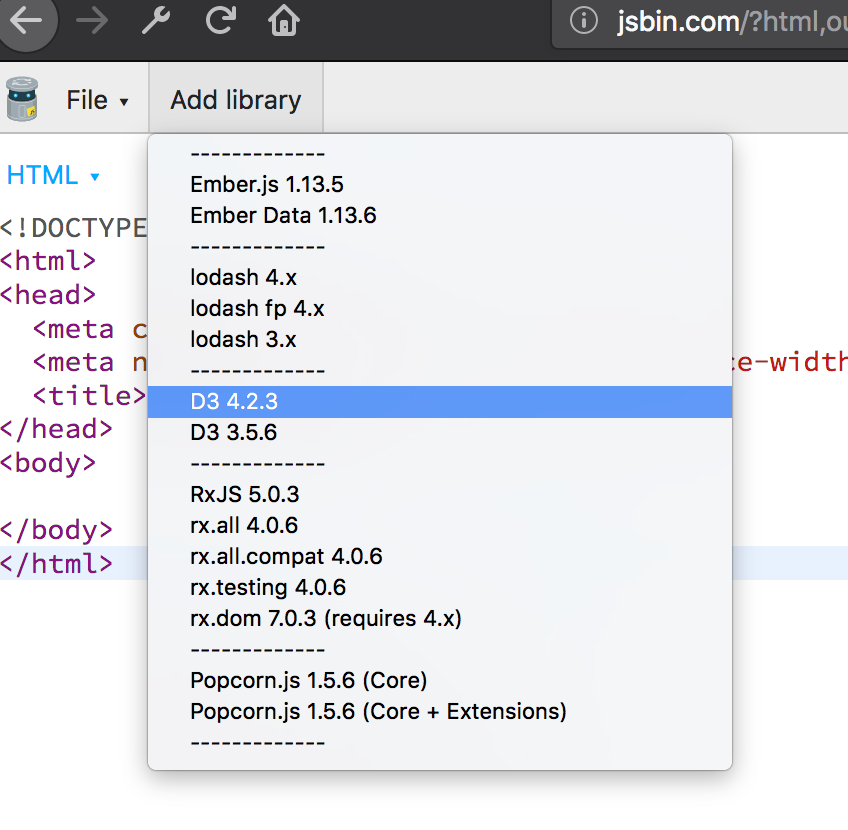Image resolution: width=848 pixels, height=830 pixels.
Task: Select RxJS 5.0.3 library
Action: (x=440, y=494)
